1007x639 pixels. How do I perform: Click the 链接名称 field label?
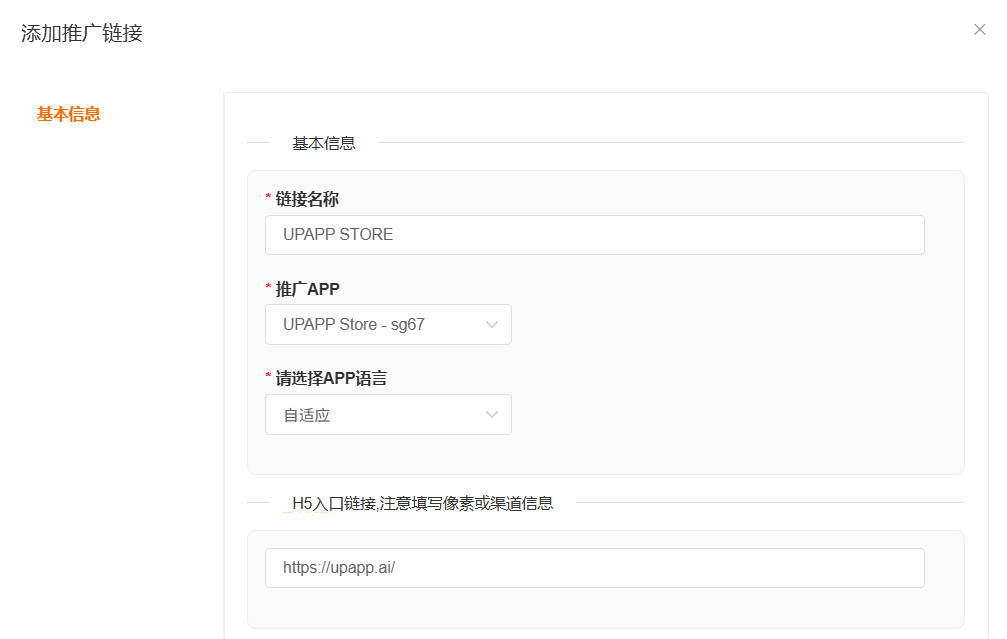(x=308, y=198)
